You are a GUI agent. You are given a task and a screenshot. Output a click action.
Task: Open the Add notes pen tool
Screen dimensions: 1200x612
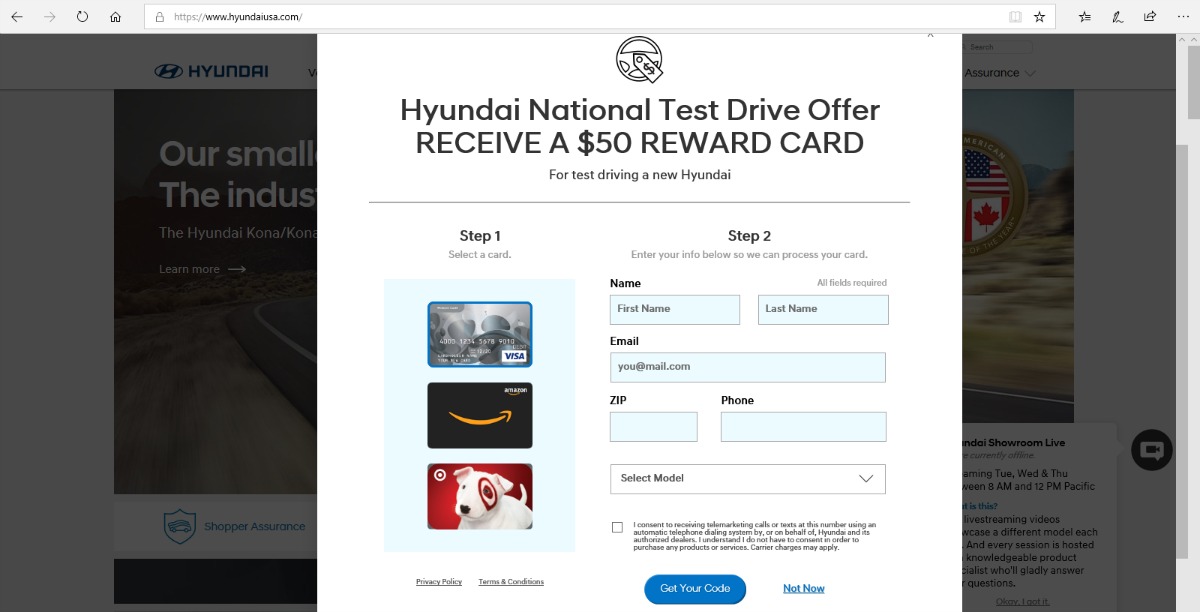1118,17
